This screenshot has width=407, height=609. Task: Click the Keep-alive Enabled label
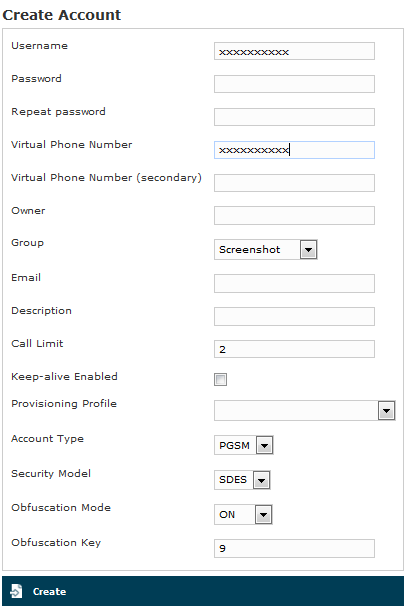click(64, 377)
